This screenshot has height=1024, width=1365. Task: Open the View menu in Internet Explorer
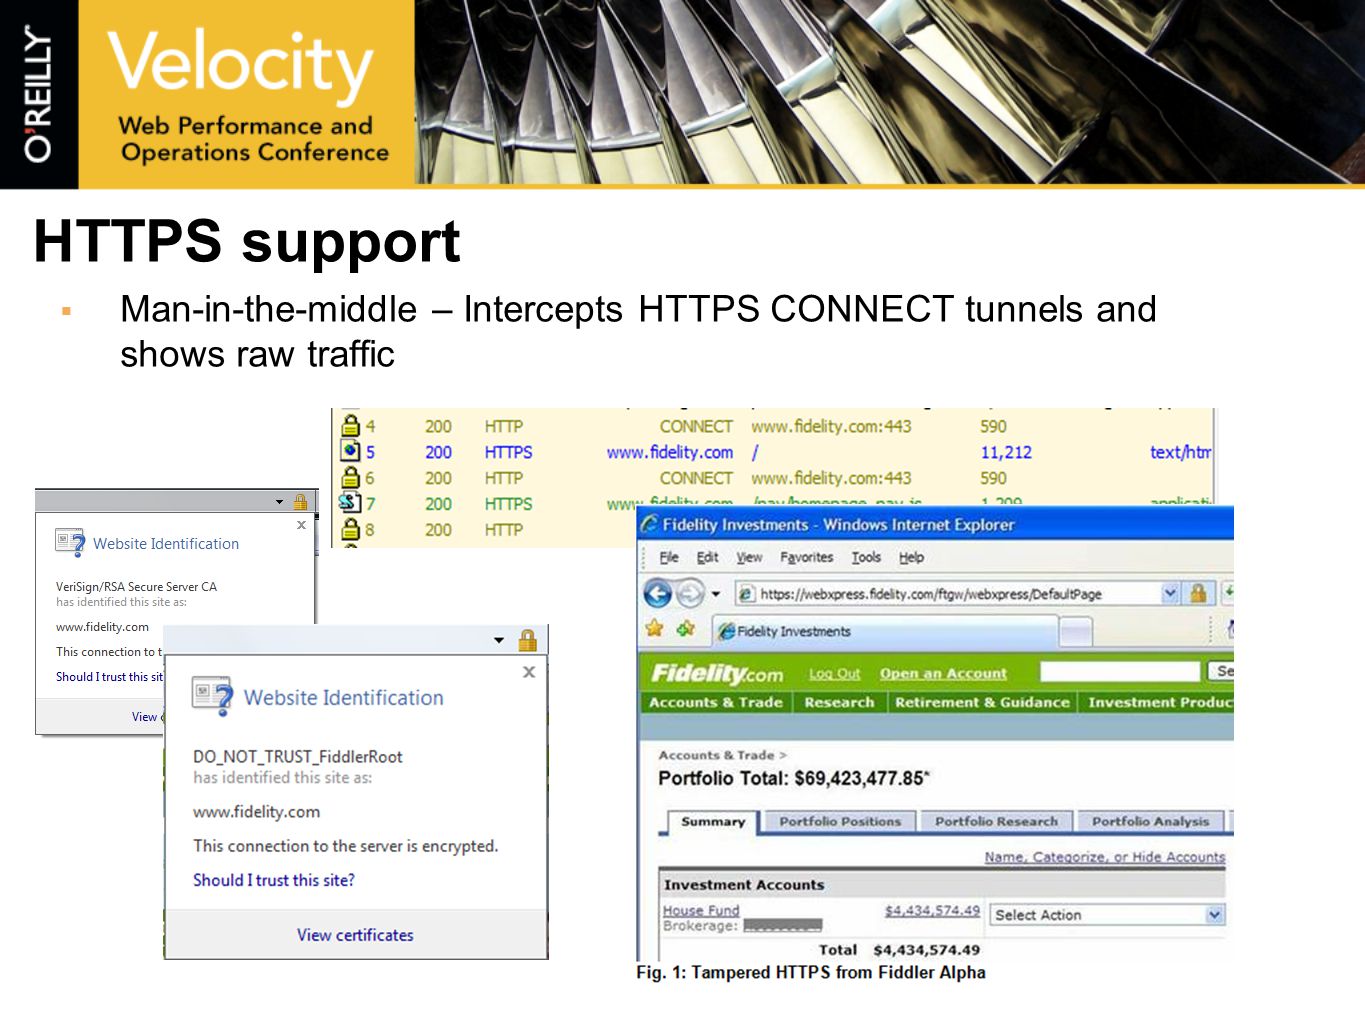749,558
